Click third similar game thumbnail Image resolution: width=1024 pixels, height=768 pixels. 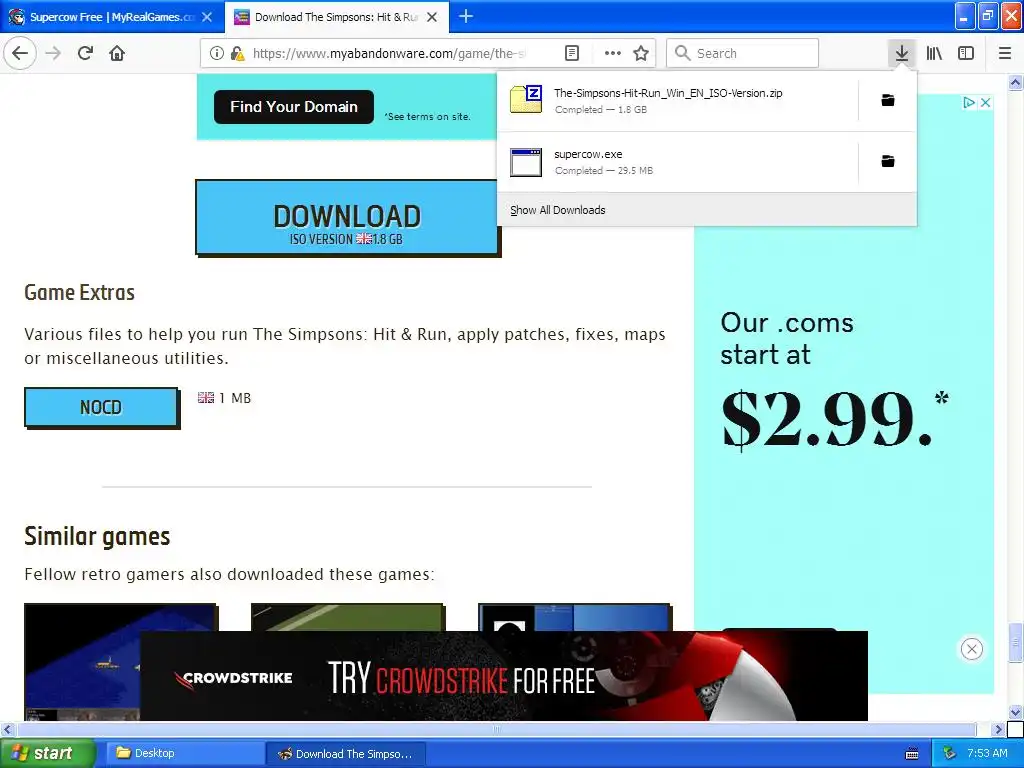pyautogui.click(x=575, y=617)
